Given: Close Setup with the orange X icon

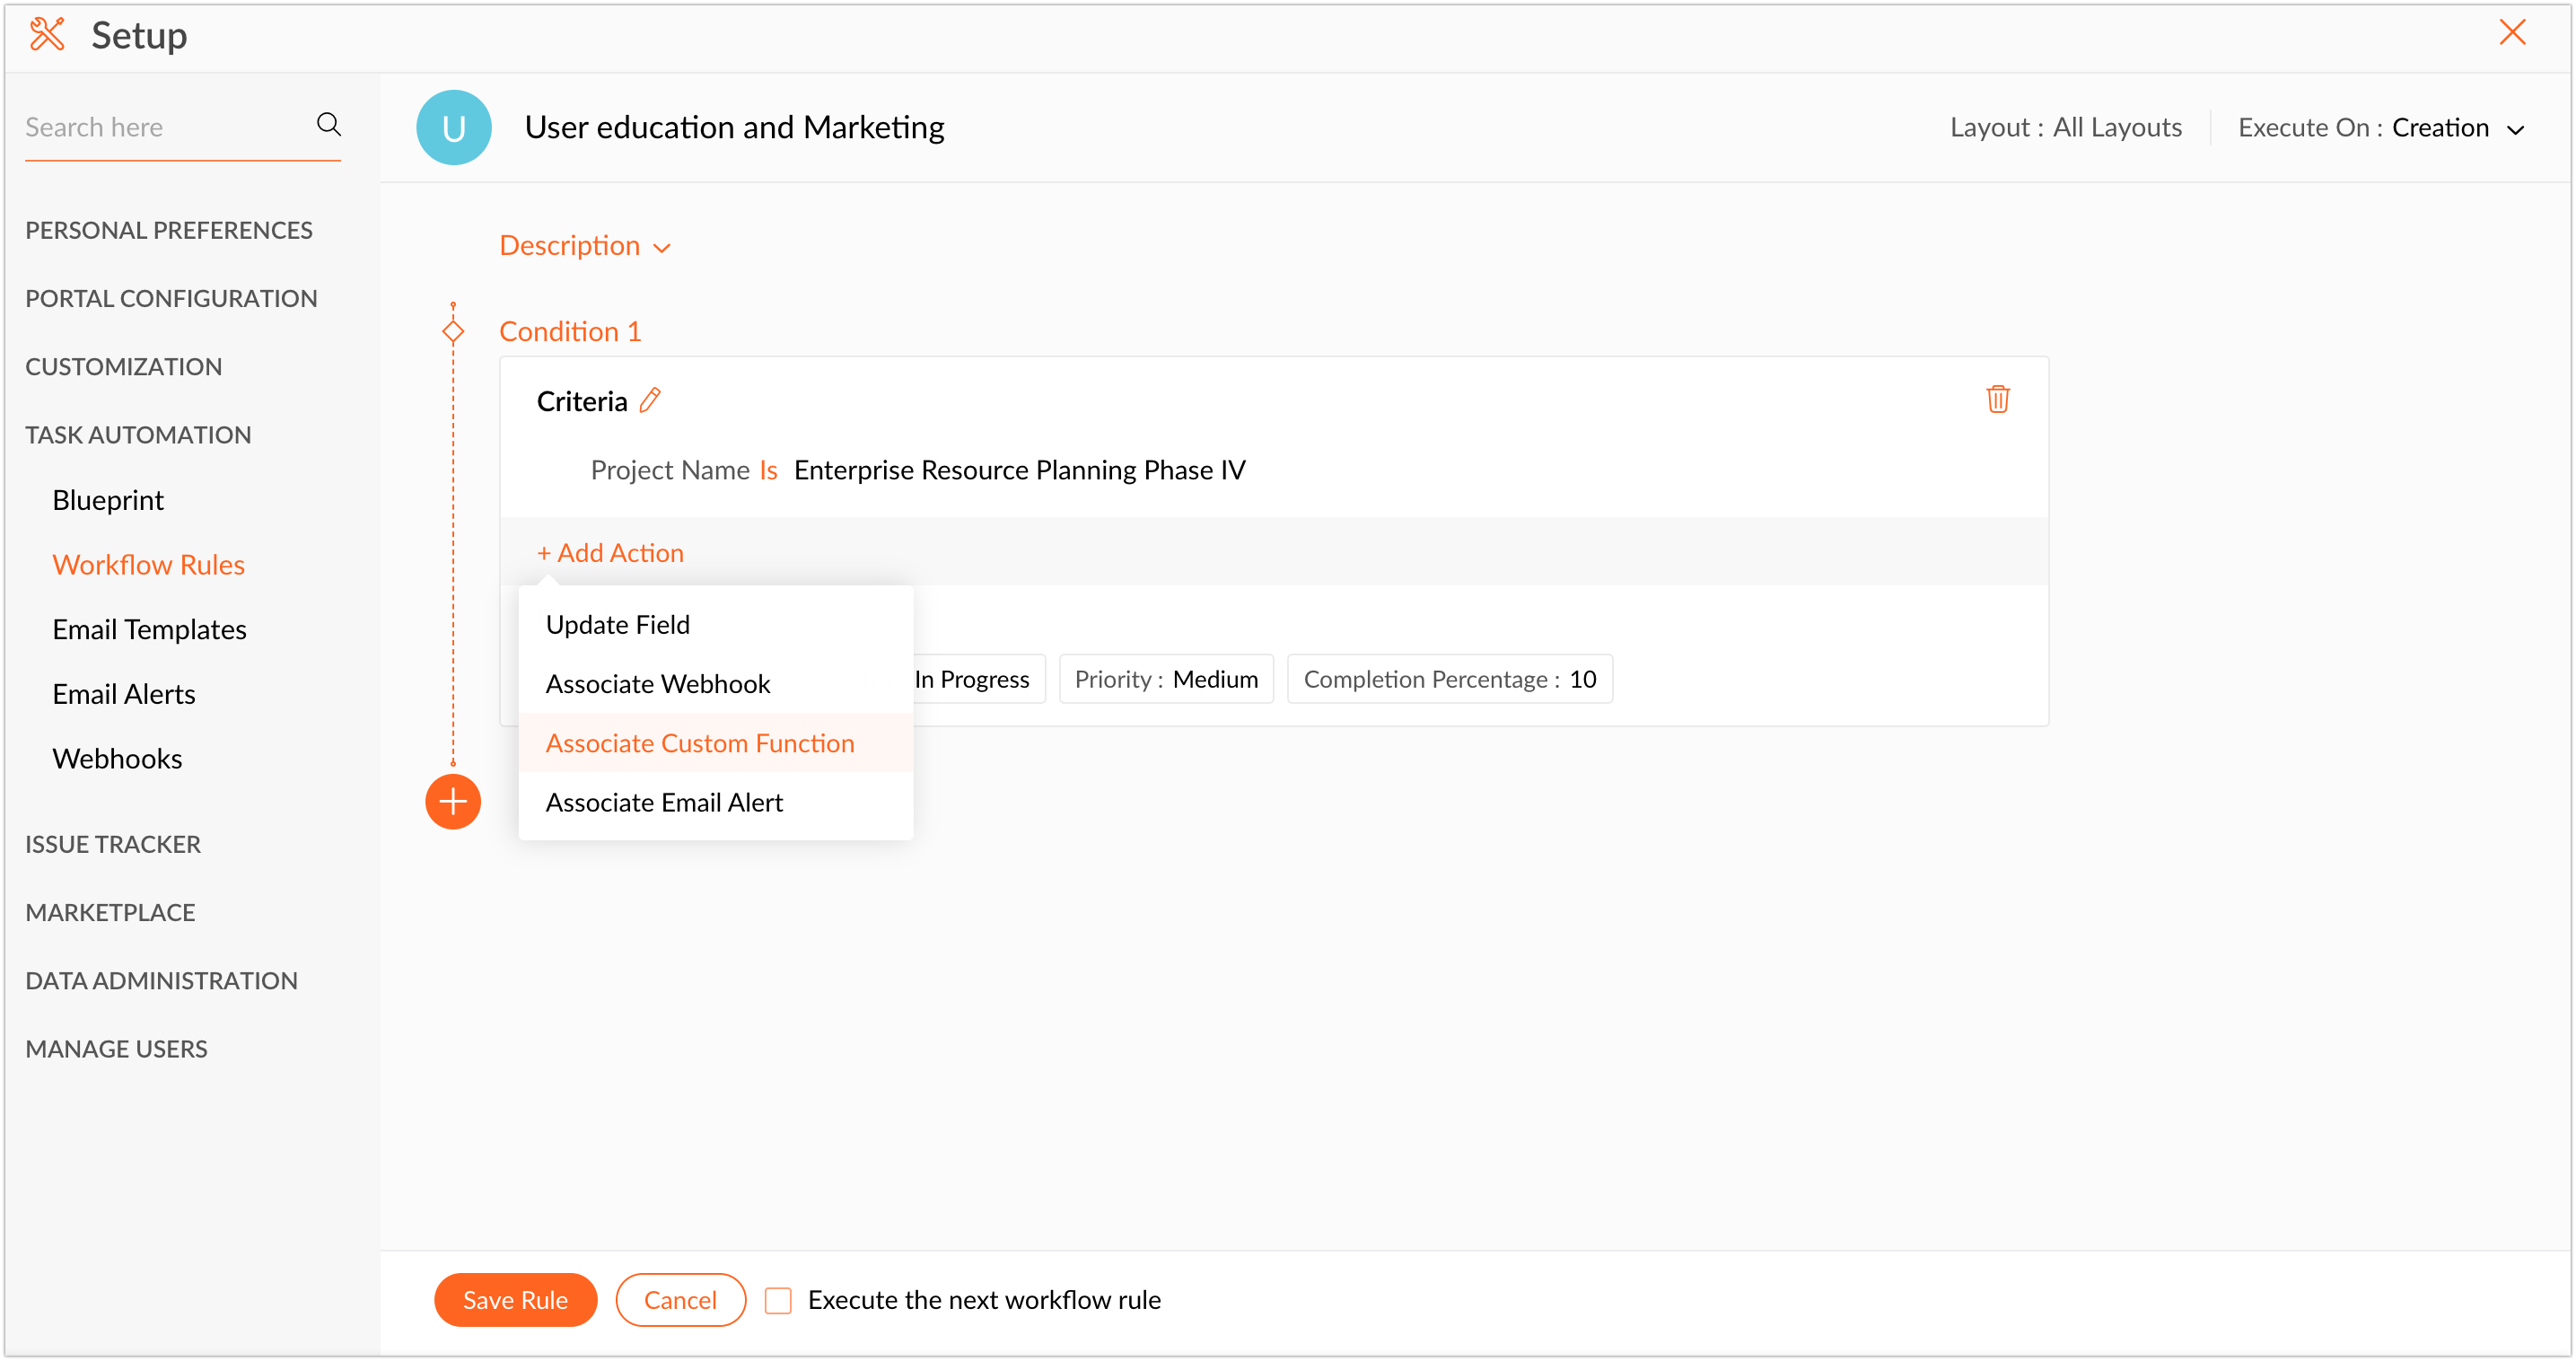Looking at the screenshot, I should [x=2511, y=33].
